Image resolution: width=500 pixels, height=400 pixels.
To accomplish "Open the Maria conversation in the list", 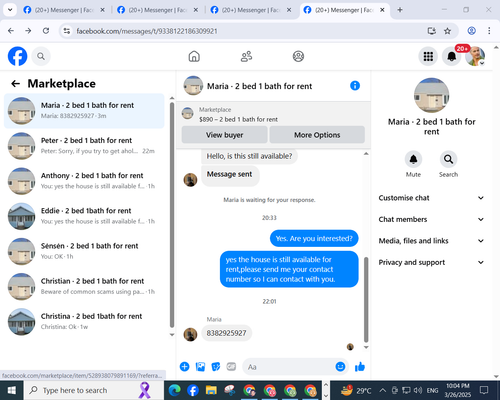I will pos(84,111).
